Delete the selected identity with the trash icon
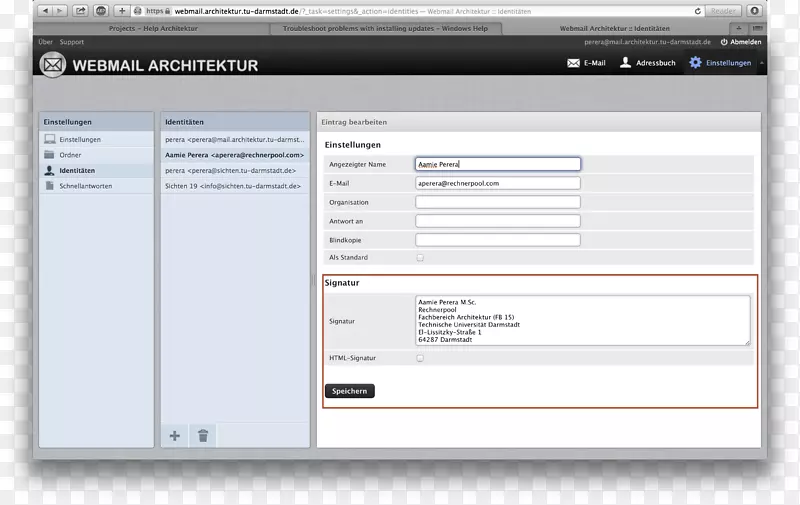Viewport: 800px width, 505px height. tap(203, 435)
